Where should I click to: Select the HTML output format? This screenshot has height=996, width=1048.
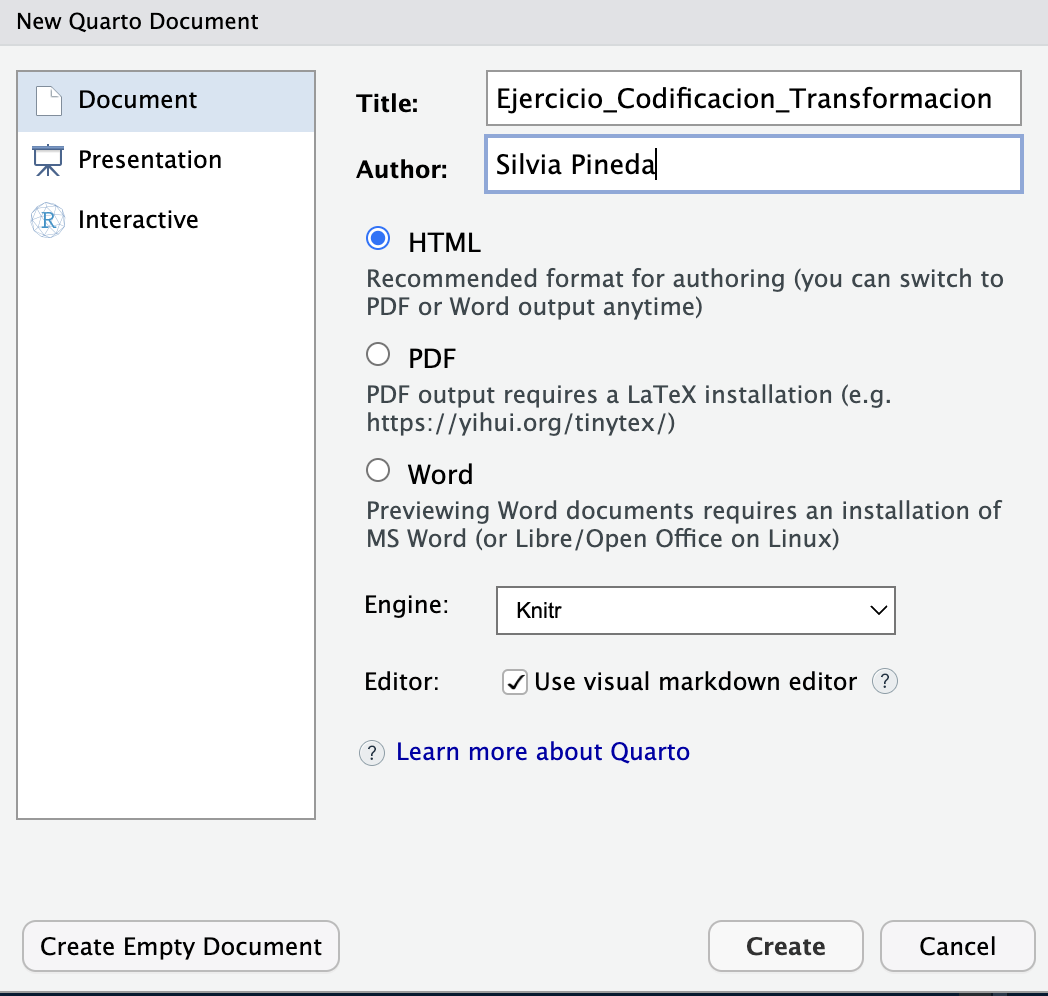(378, 240)
